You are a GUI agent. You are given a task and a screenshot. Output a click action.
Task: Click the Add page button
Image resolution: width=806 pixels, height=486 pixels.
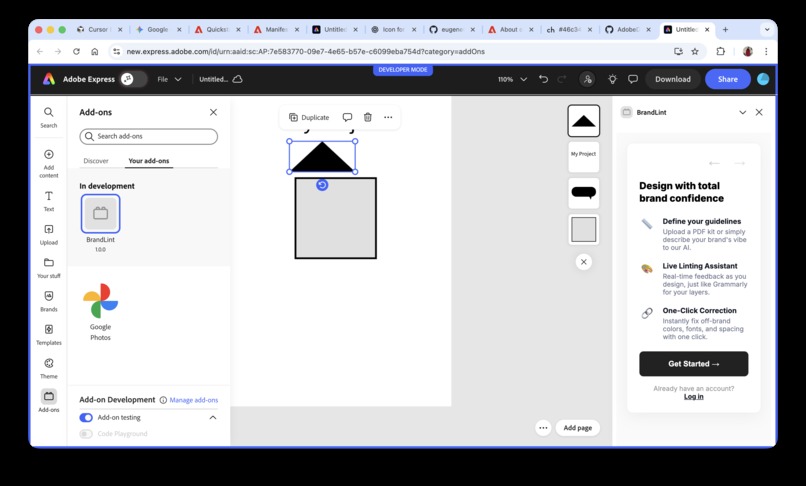[577, 428]
